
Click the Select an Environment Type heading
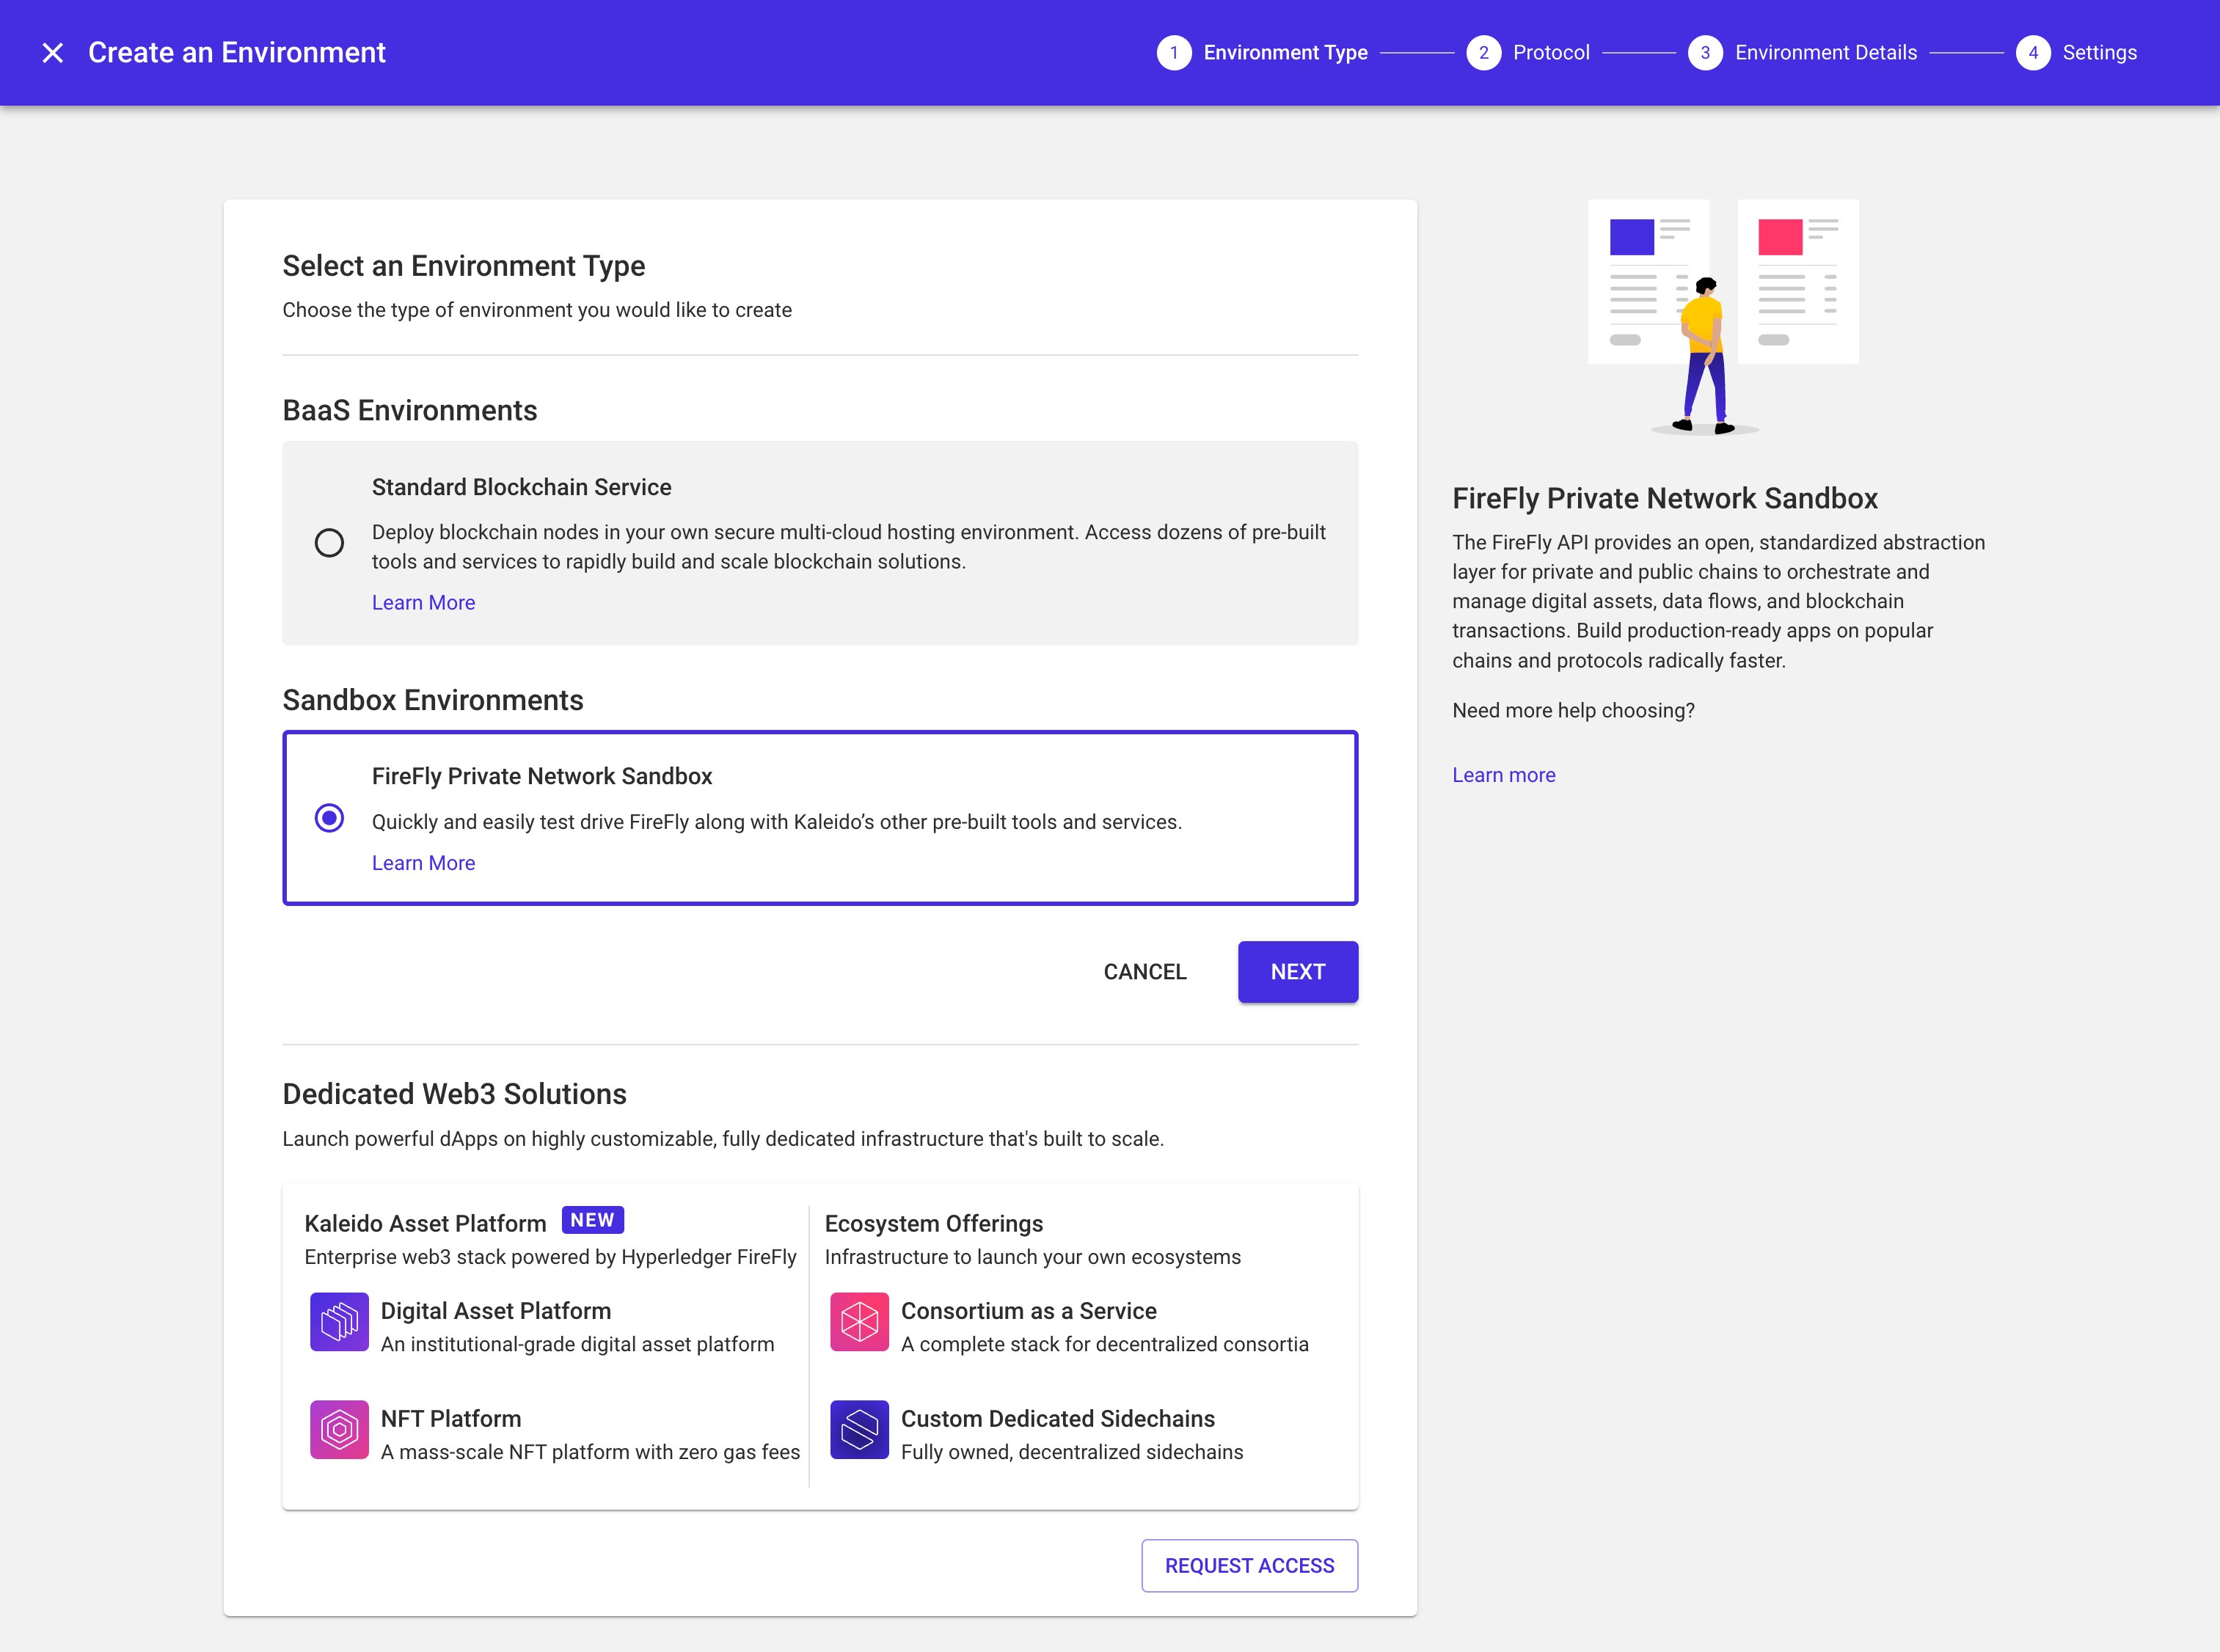click(x=463, y=266)
